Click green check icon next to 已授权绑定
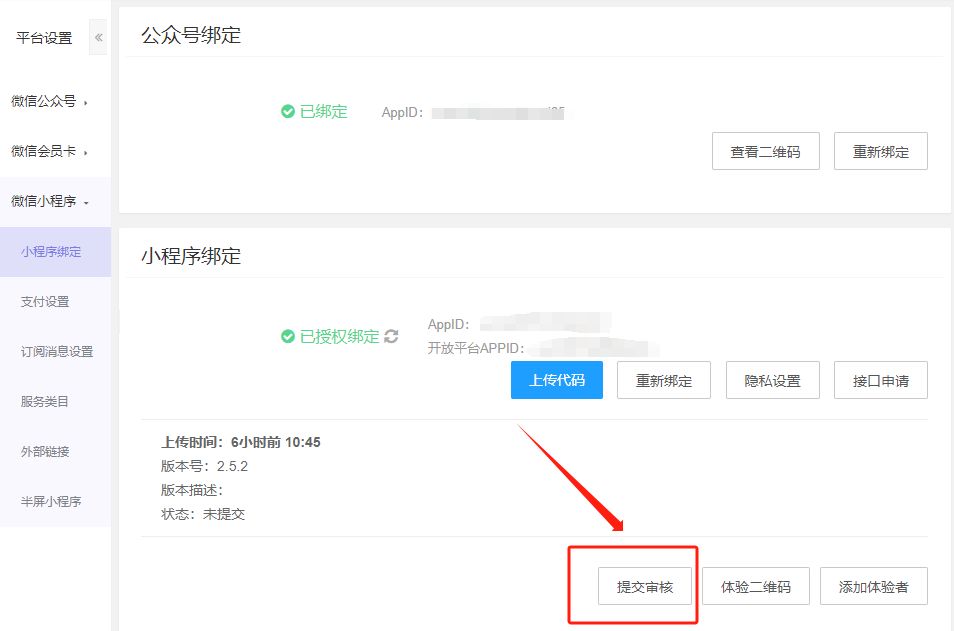The image size is (954, 631). (x=288, y=337)
